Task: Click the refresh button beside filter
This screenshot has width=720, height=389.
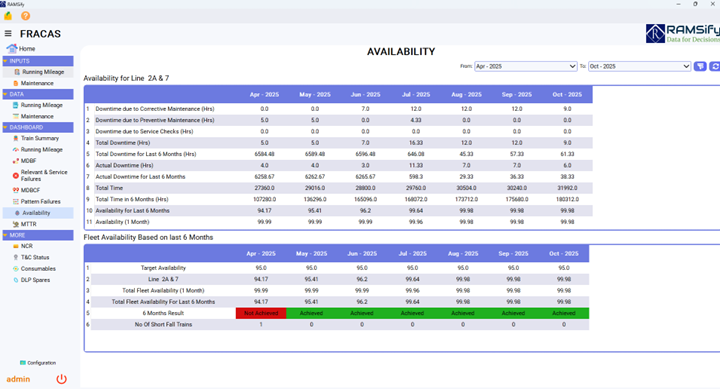Action: point(714,66)
